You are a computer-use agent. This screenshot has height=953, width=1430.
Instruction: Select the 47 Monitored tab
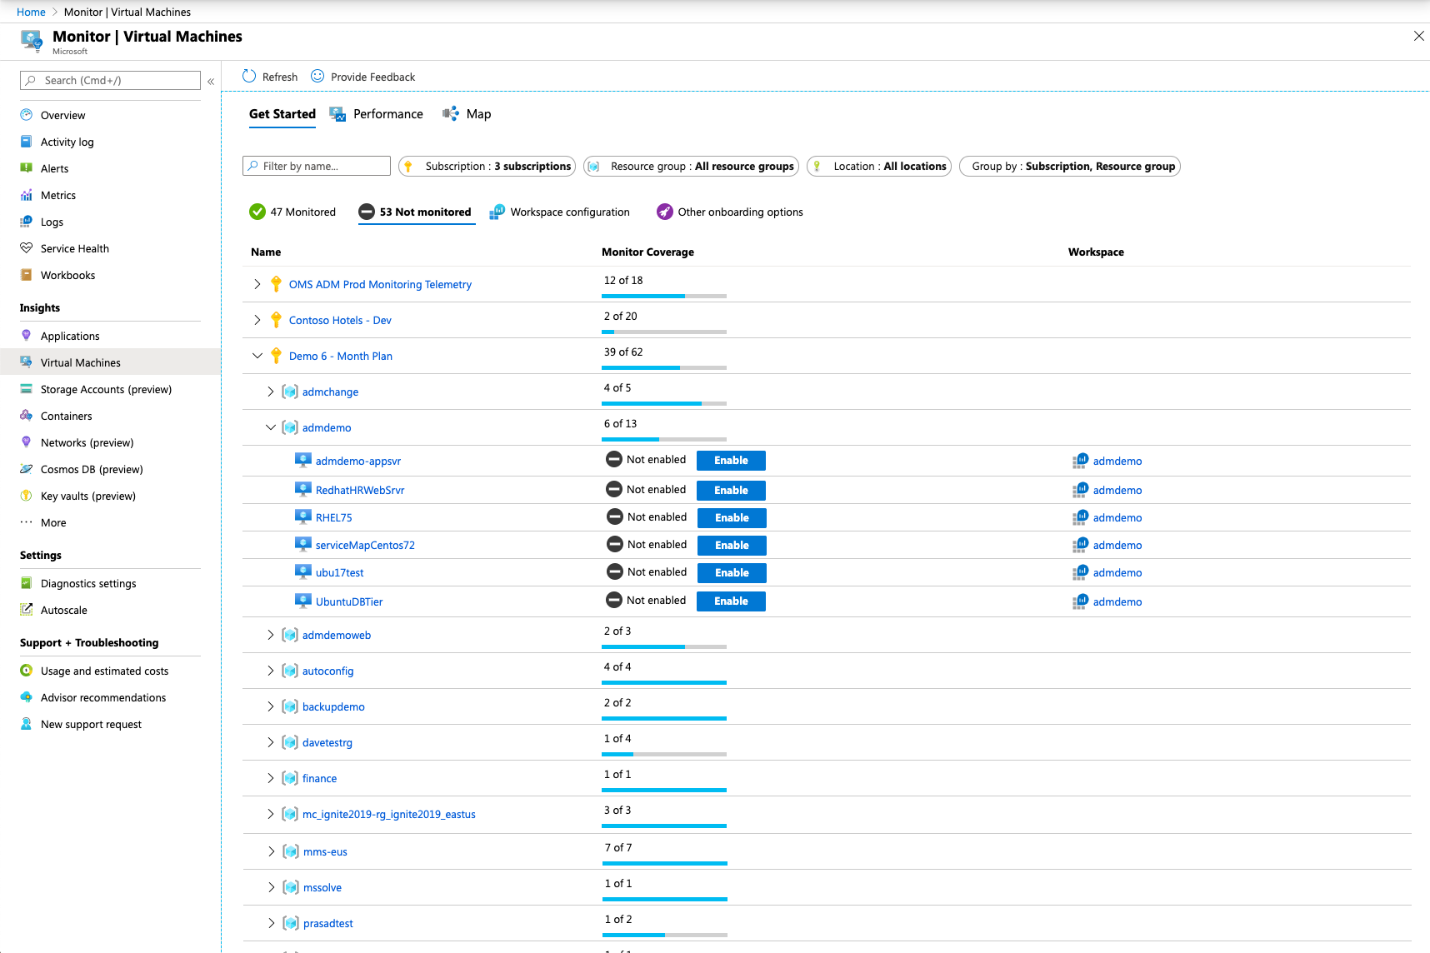(292, 212)
